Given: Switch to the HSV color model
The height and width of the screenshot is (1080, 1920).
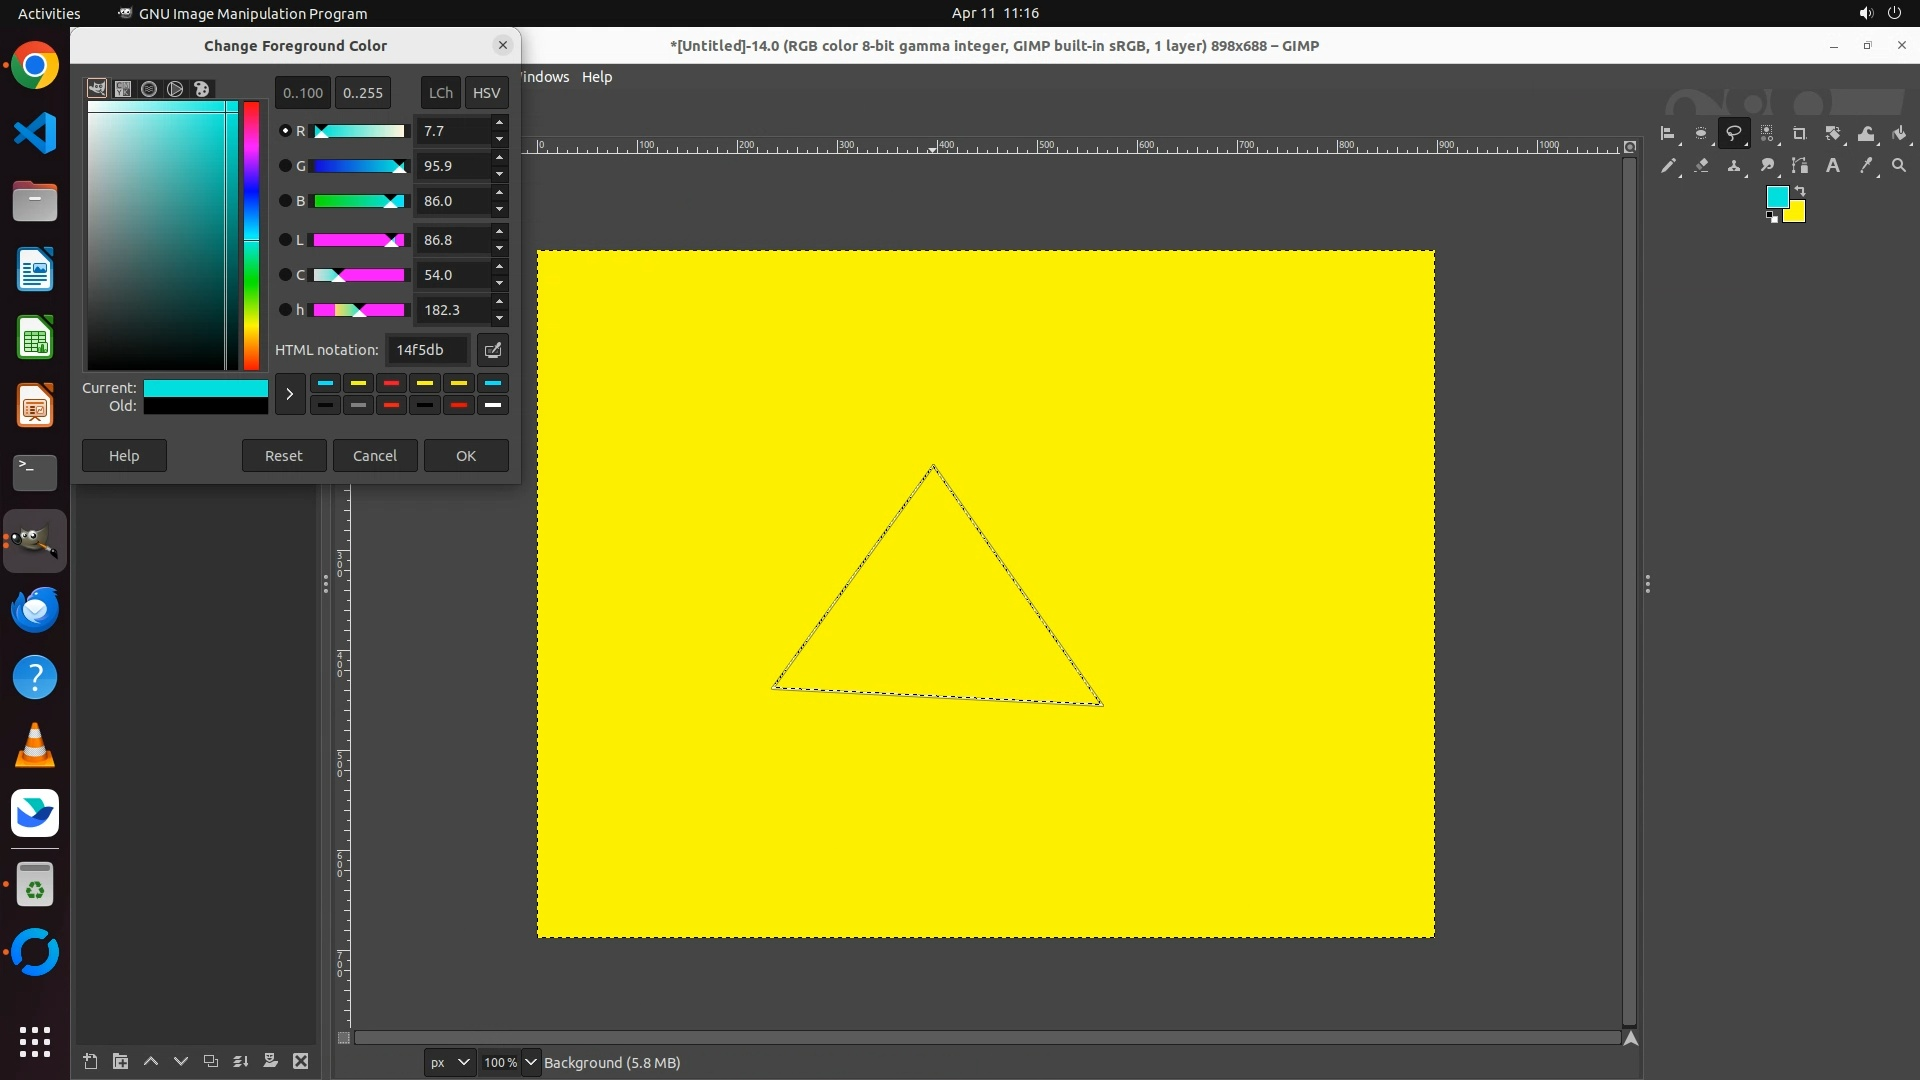Looking at the screenshot, I should pos(486,93).
